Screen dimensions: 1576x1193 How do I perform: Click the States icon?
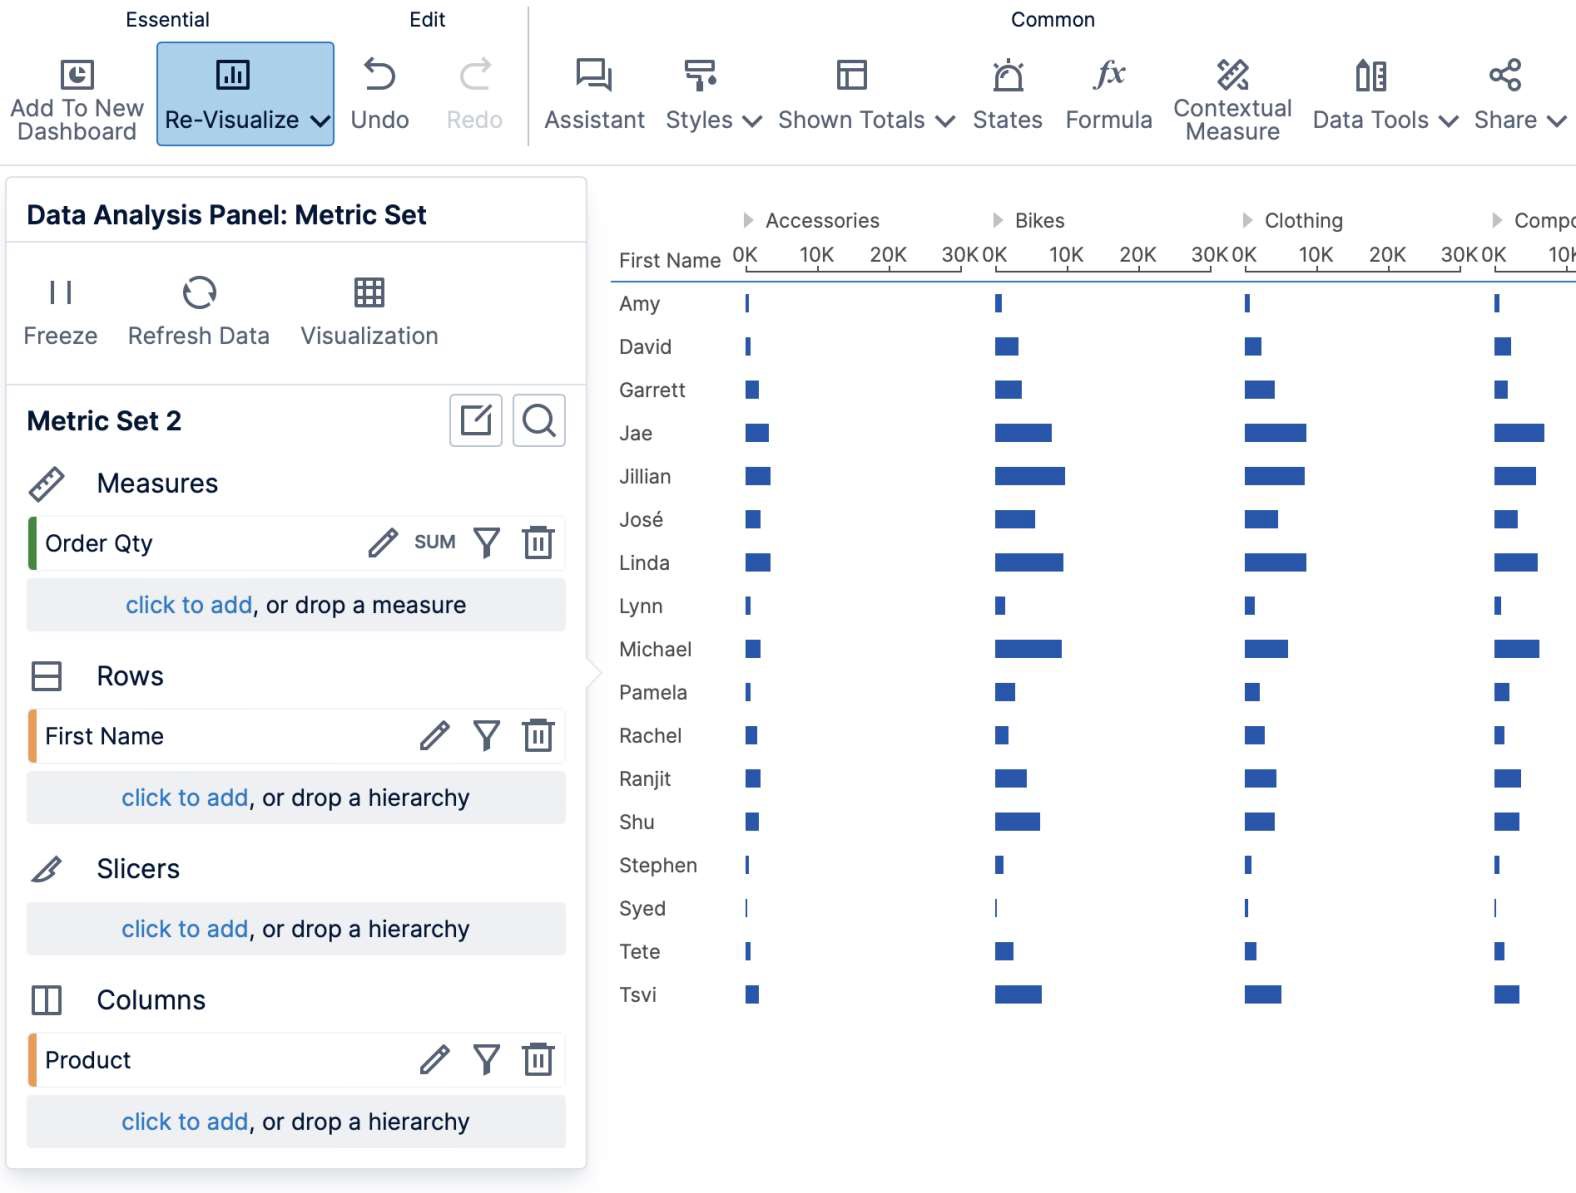1007,75
